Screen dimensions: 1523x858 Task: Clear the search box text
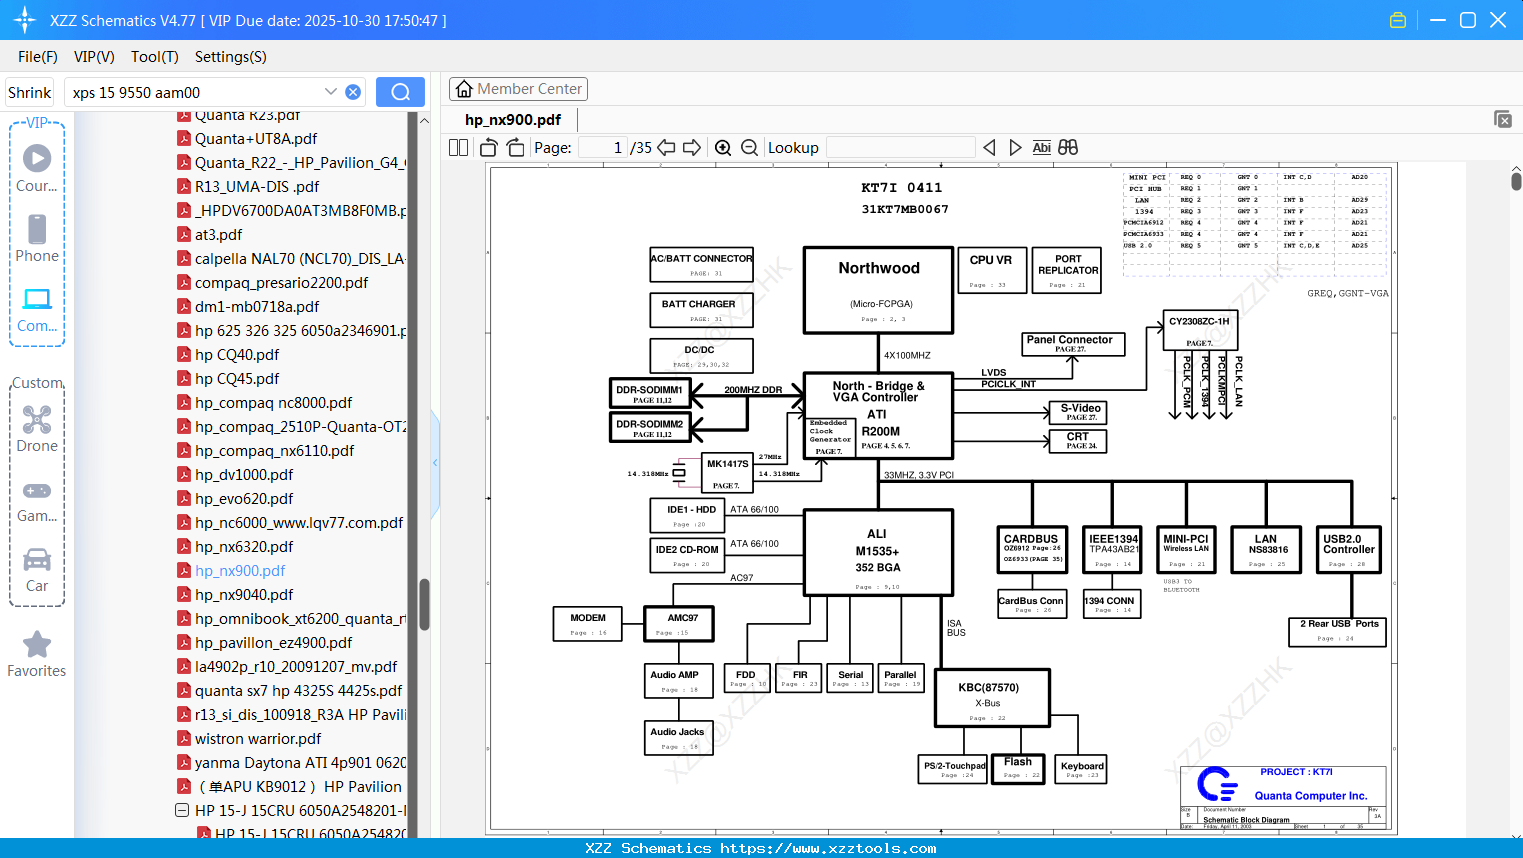click(353, 92)
